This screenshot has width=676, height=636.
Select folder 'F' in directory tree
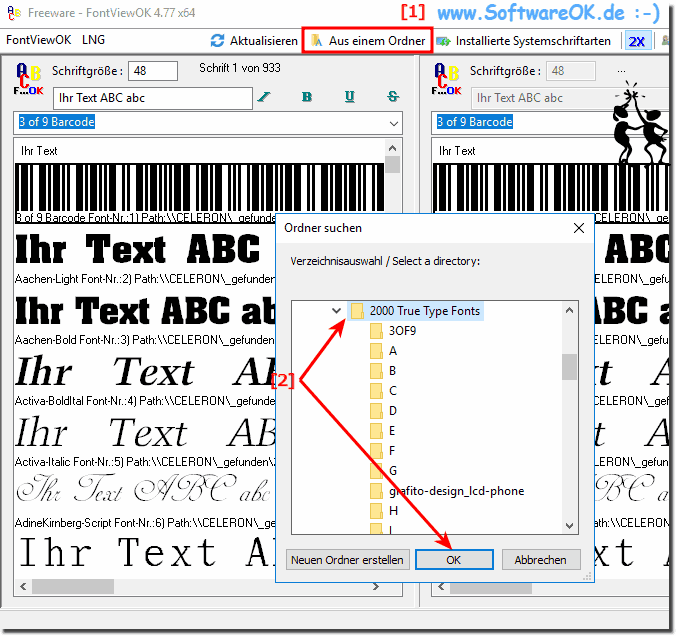[392, 451]
